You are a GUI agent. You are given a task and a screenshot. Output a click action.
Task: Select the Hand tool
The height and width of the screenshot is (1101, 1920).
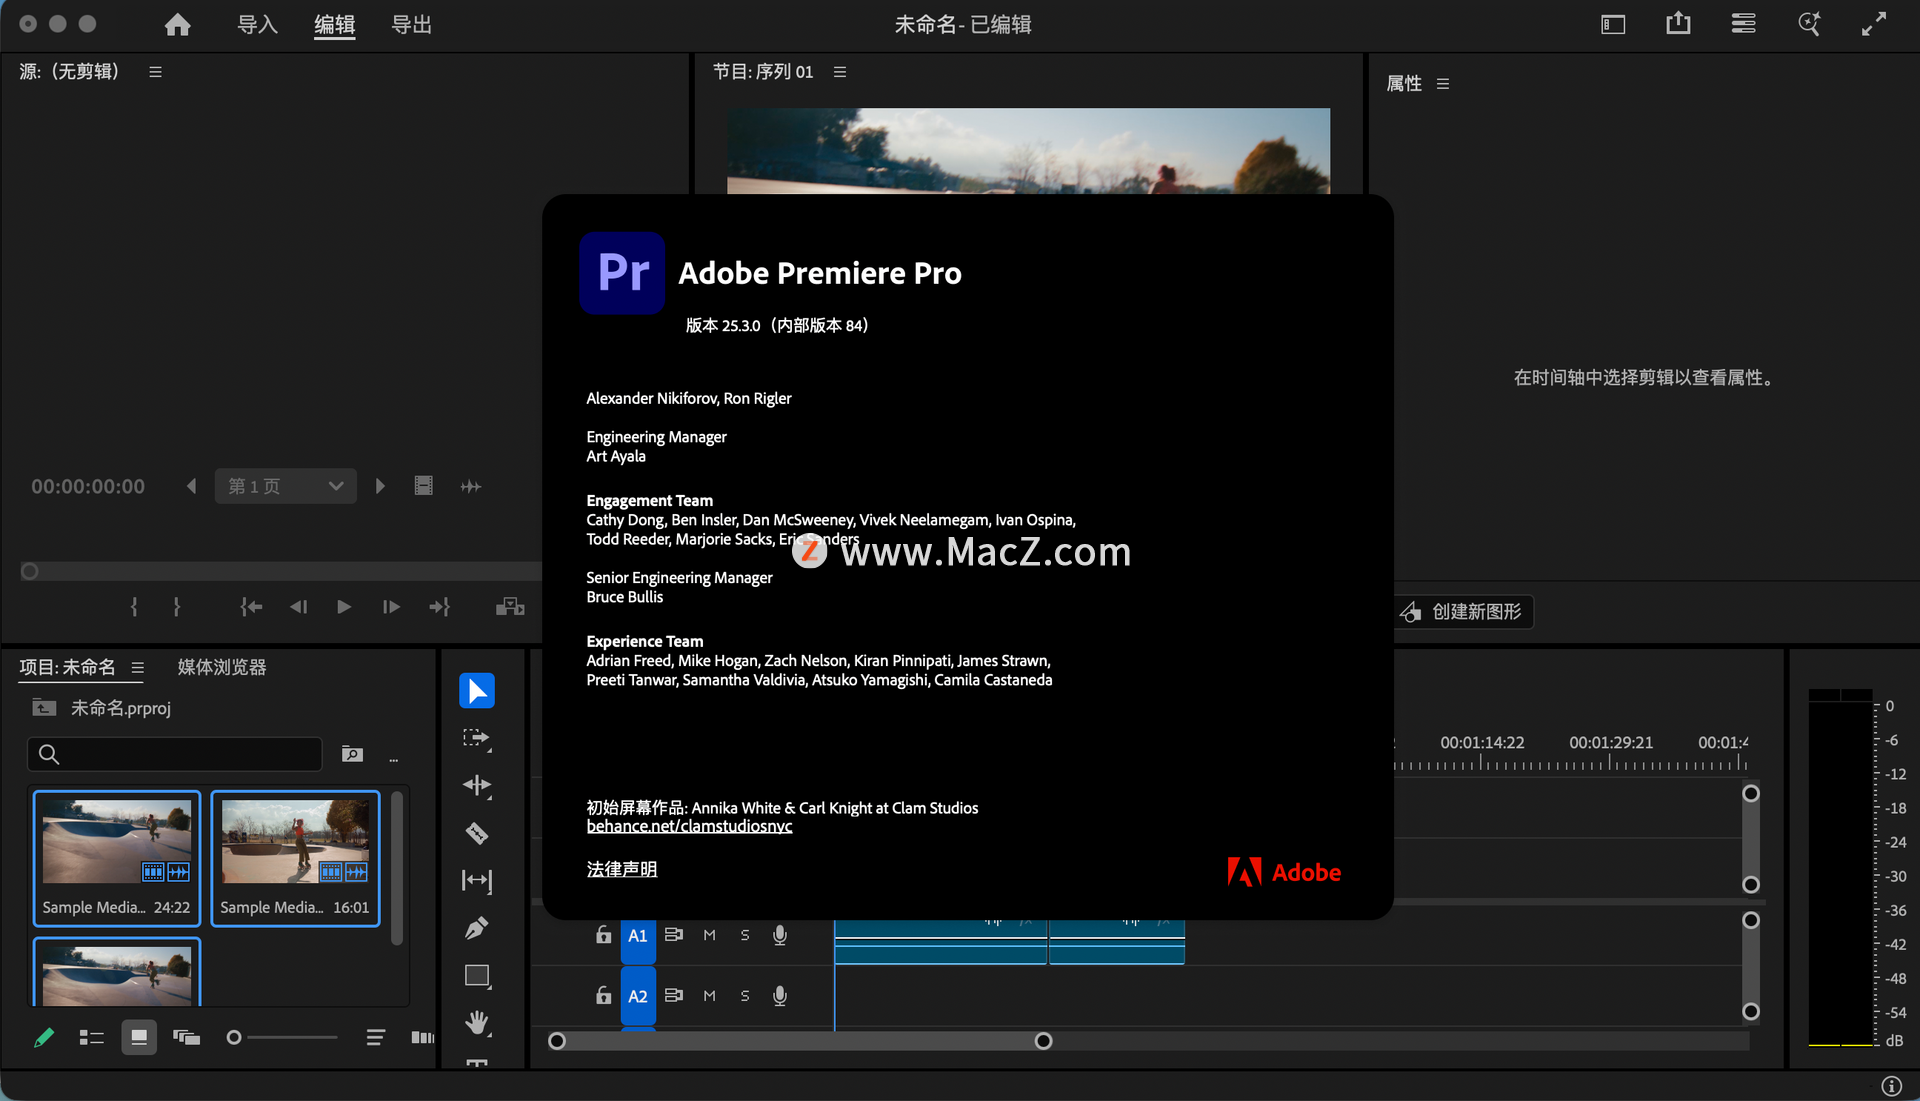point(477,1022)
